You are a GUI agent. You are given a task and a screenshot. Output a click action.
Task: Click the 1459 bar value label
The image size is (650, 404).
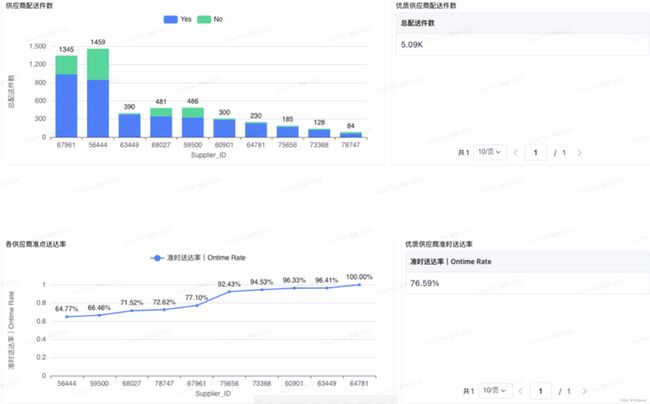tap(98, 42)
